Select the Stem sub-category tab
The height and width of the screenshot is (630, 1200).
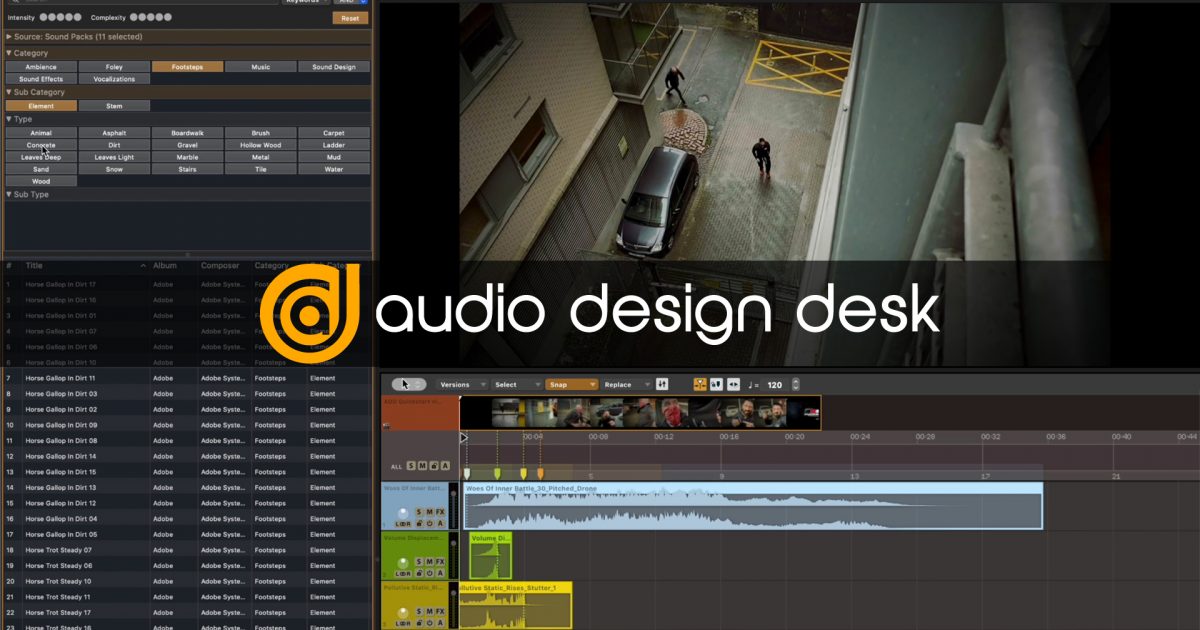114,104
